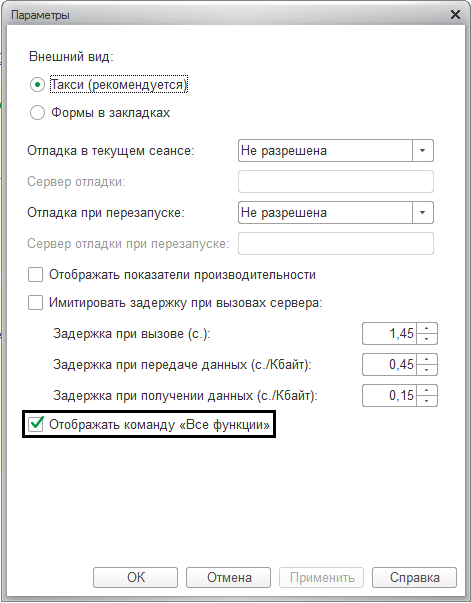Click the Задержка при получении данных value field

390,395
